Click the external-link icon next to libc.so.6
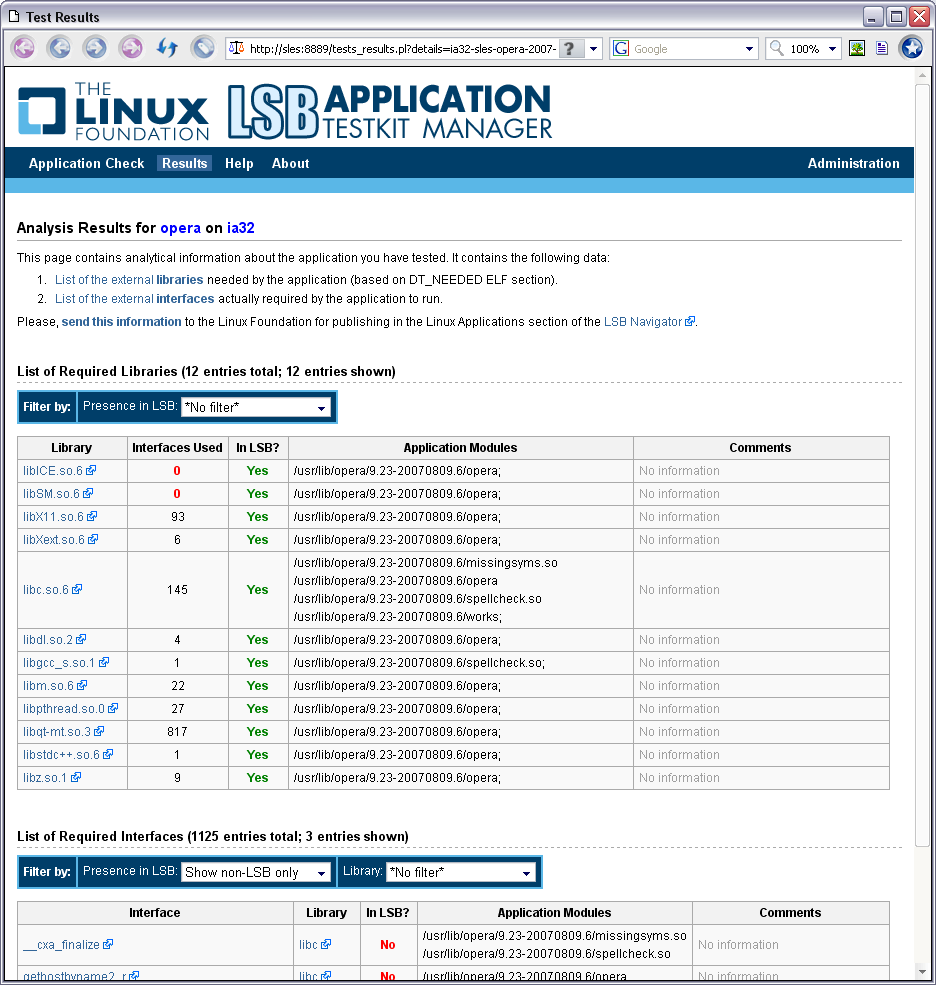 pos(77,589)
